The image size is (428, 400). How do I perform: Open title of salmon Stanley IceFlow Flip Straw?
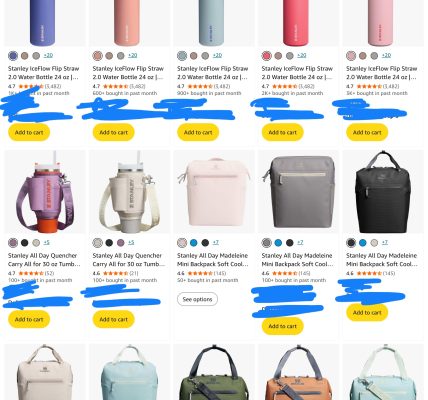[128, 73]
